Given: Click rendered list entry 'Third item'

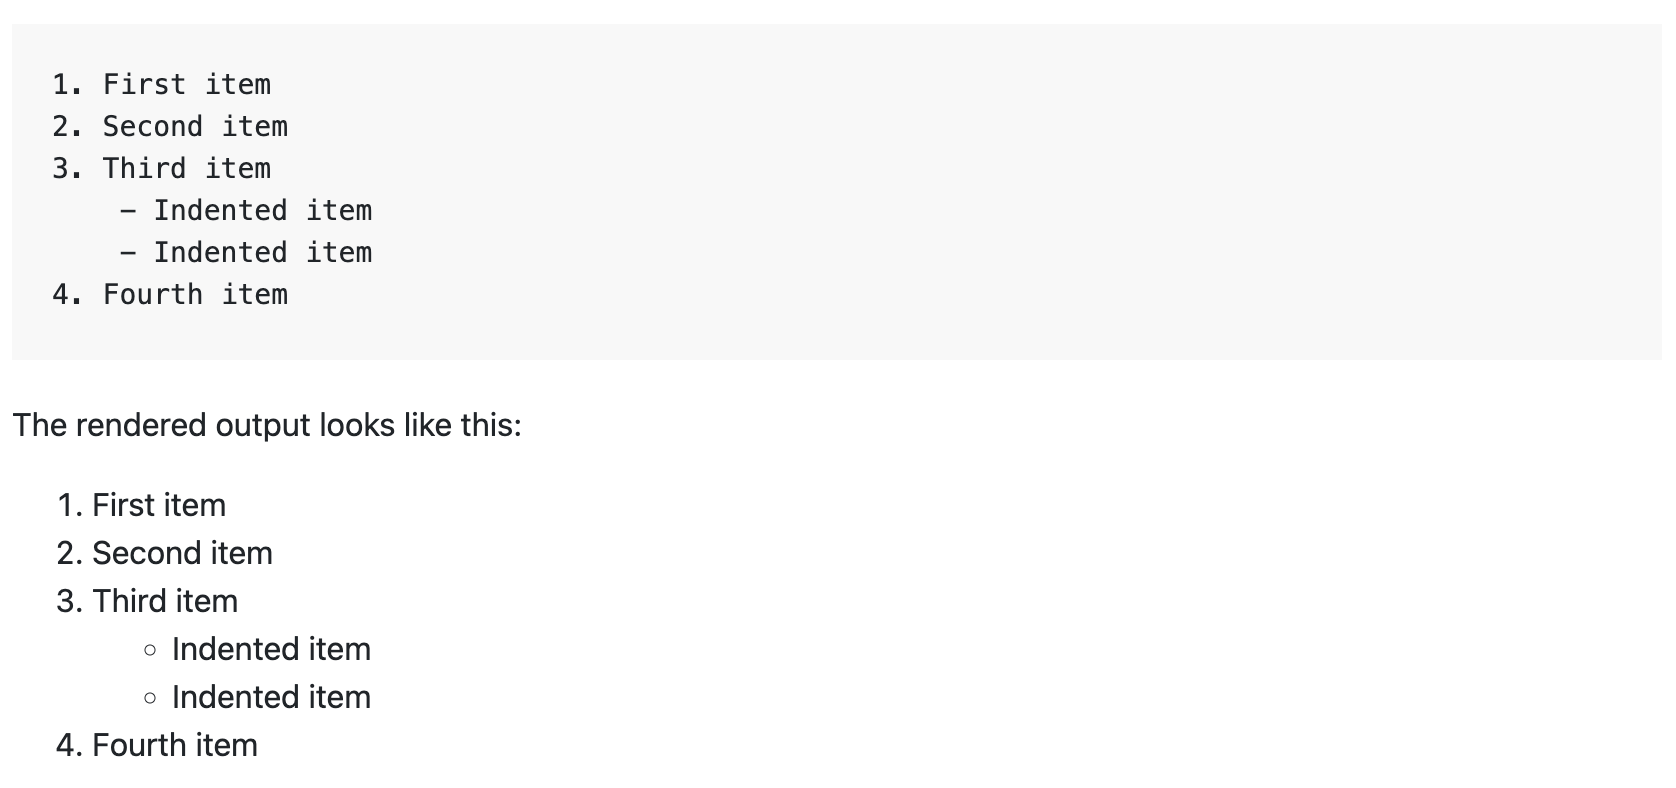Looking at the screenshot, I should tap(165, 601).
